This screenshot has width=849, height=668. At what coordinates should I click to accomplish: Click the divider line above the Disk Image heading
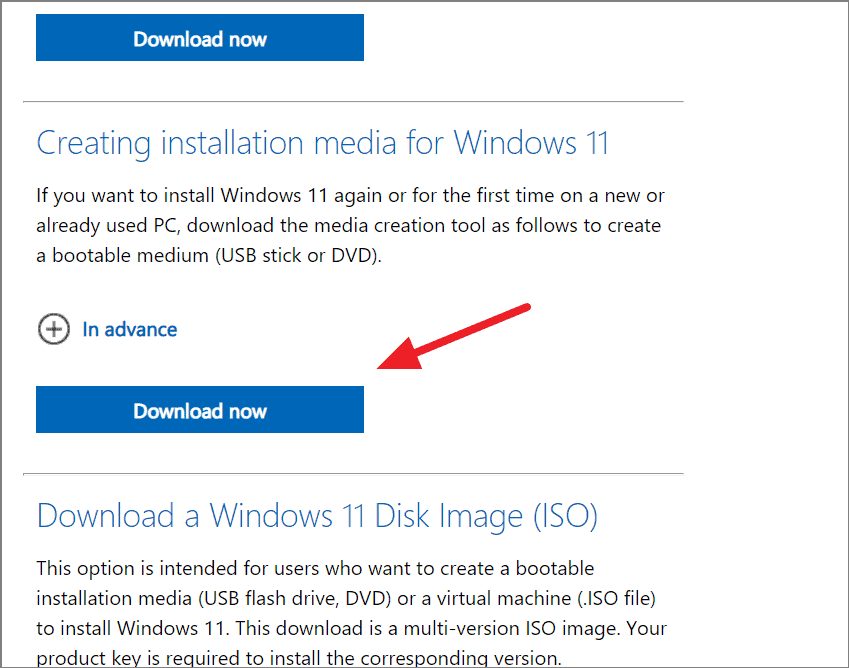tap(353, 474)
